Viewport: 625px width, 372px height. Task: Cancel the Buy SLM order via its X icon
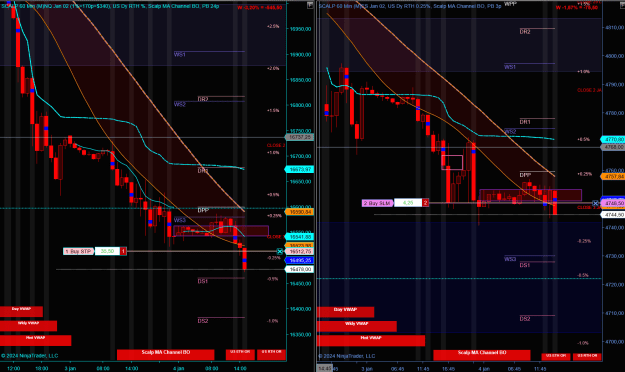(x=595, y=203)
